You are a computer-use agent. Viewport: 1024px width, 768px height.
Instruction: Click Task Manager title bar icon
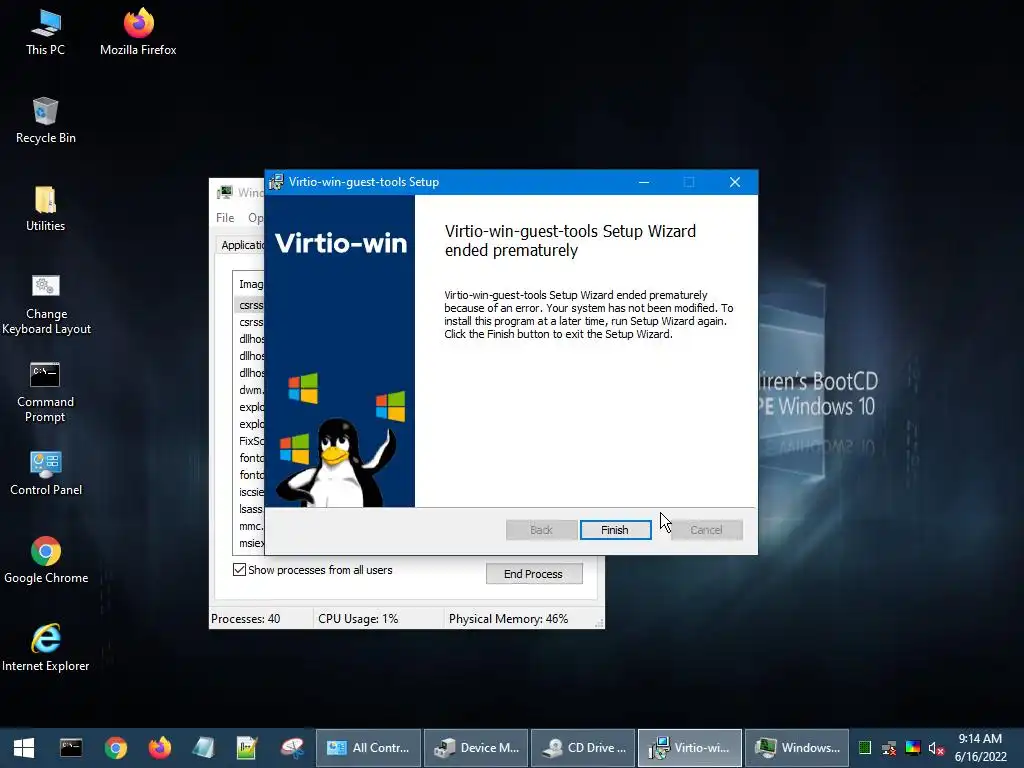[x=225, y=192]
